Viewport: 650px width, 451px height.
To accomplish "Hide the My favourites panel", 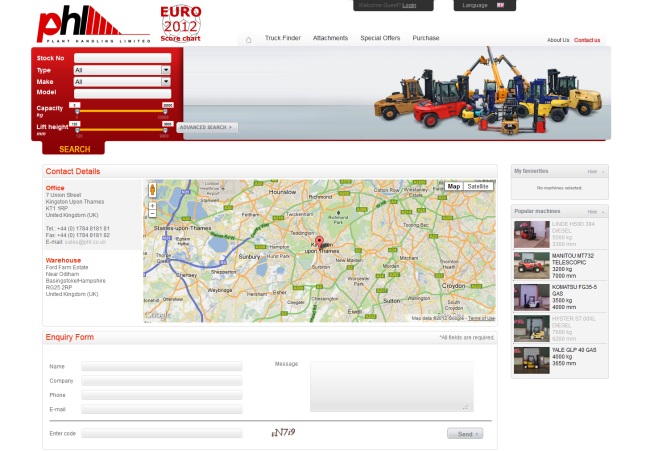I will coord(594,171).
